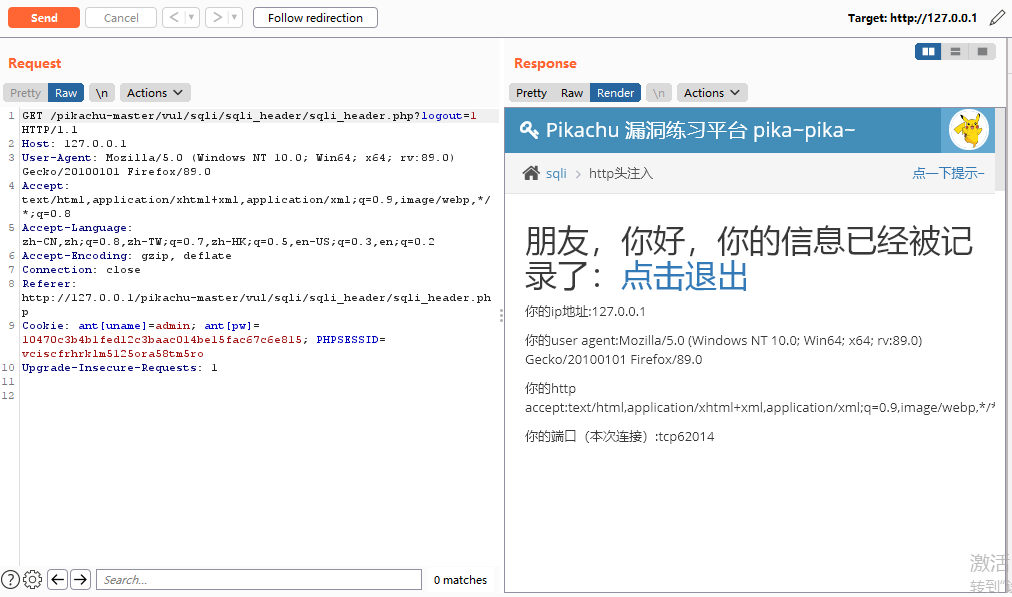Select combined tabbed layout icon
Viewport: 1012px width, 597px height.
[x=982, y=52]
